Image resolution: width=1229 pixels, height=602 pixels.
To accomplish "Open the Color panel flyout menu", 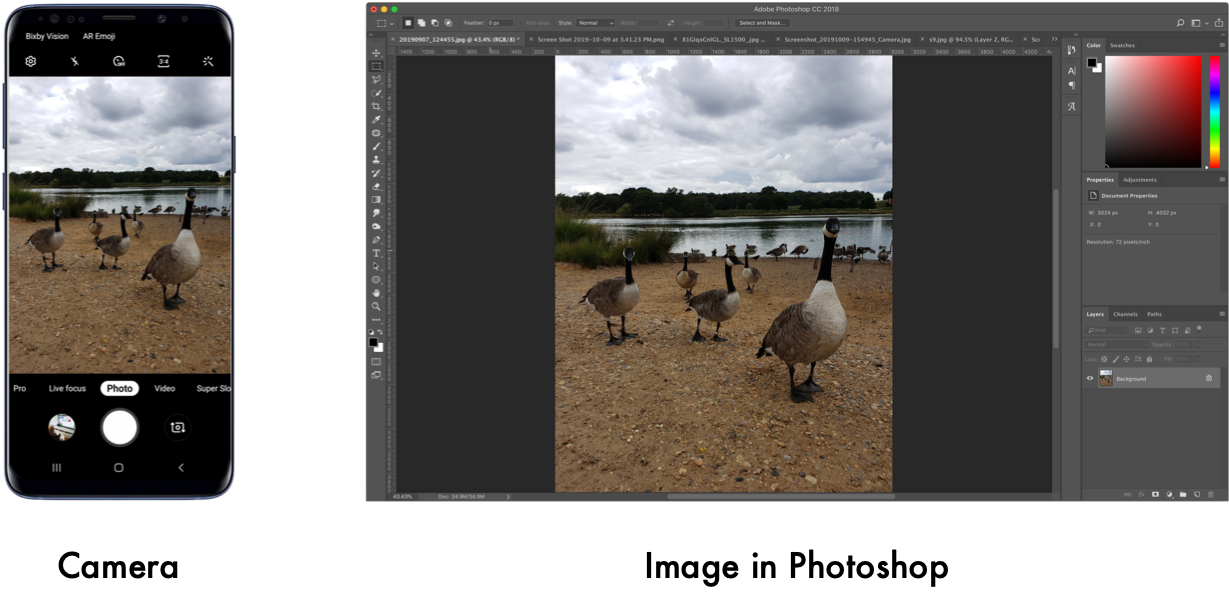I will tap(1222, 45).
